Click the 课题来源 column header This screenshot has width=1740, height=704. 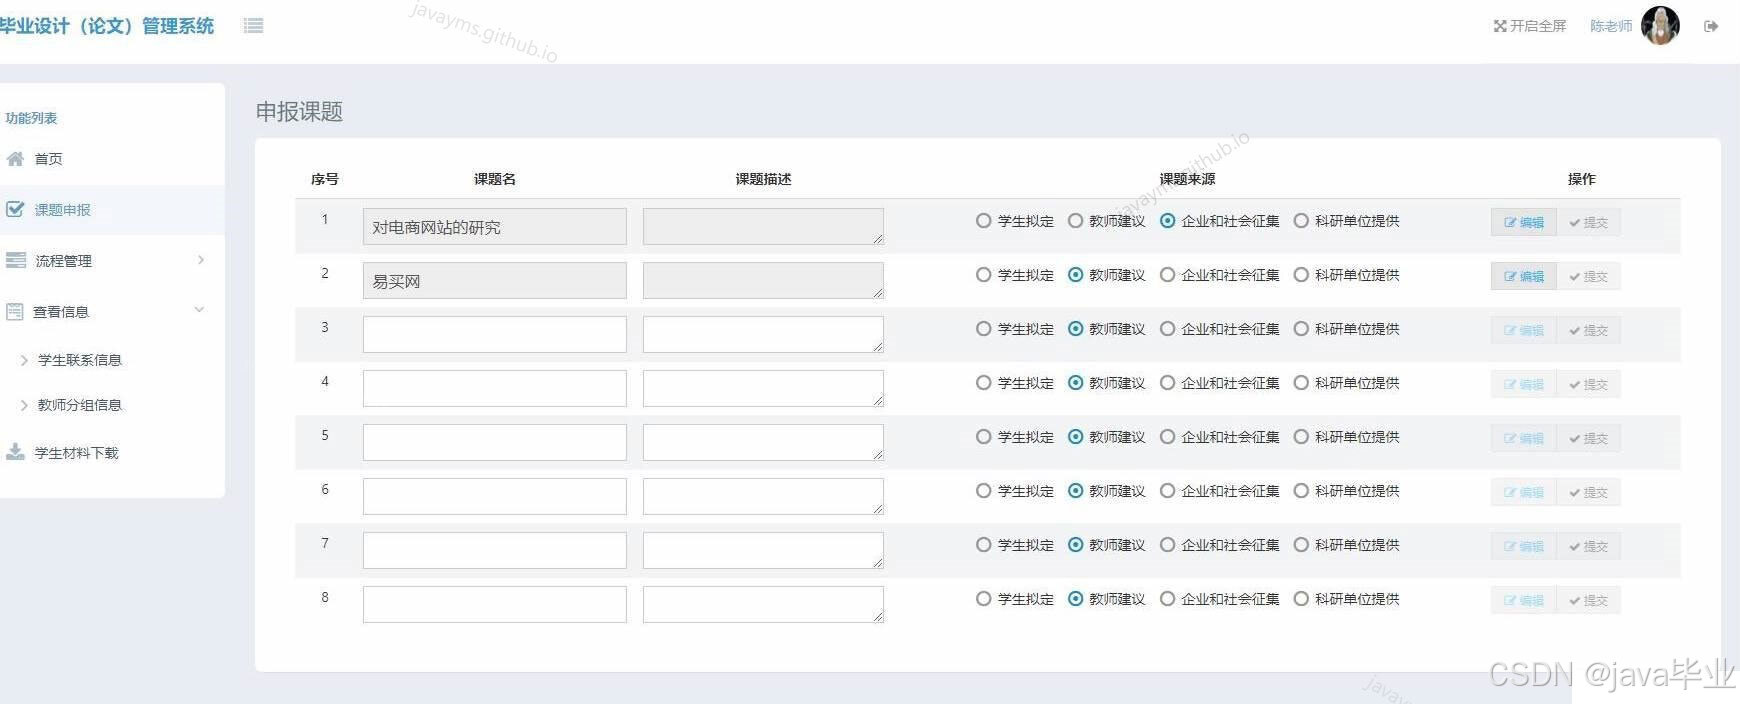[1187, 179]
